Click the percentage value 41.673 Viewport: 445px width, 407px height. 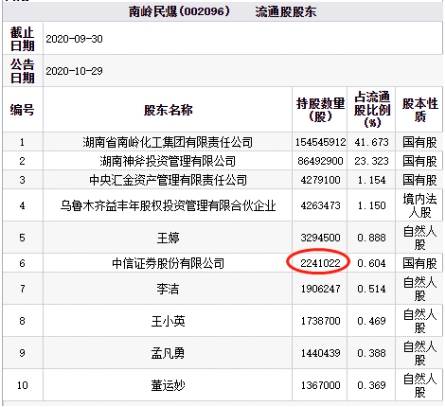coord(372,142)
